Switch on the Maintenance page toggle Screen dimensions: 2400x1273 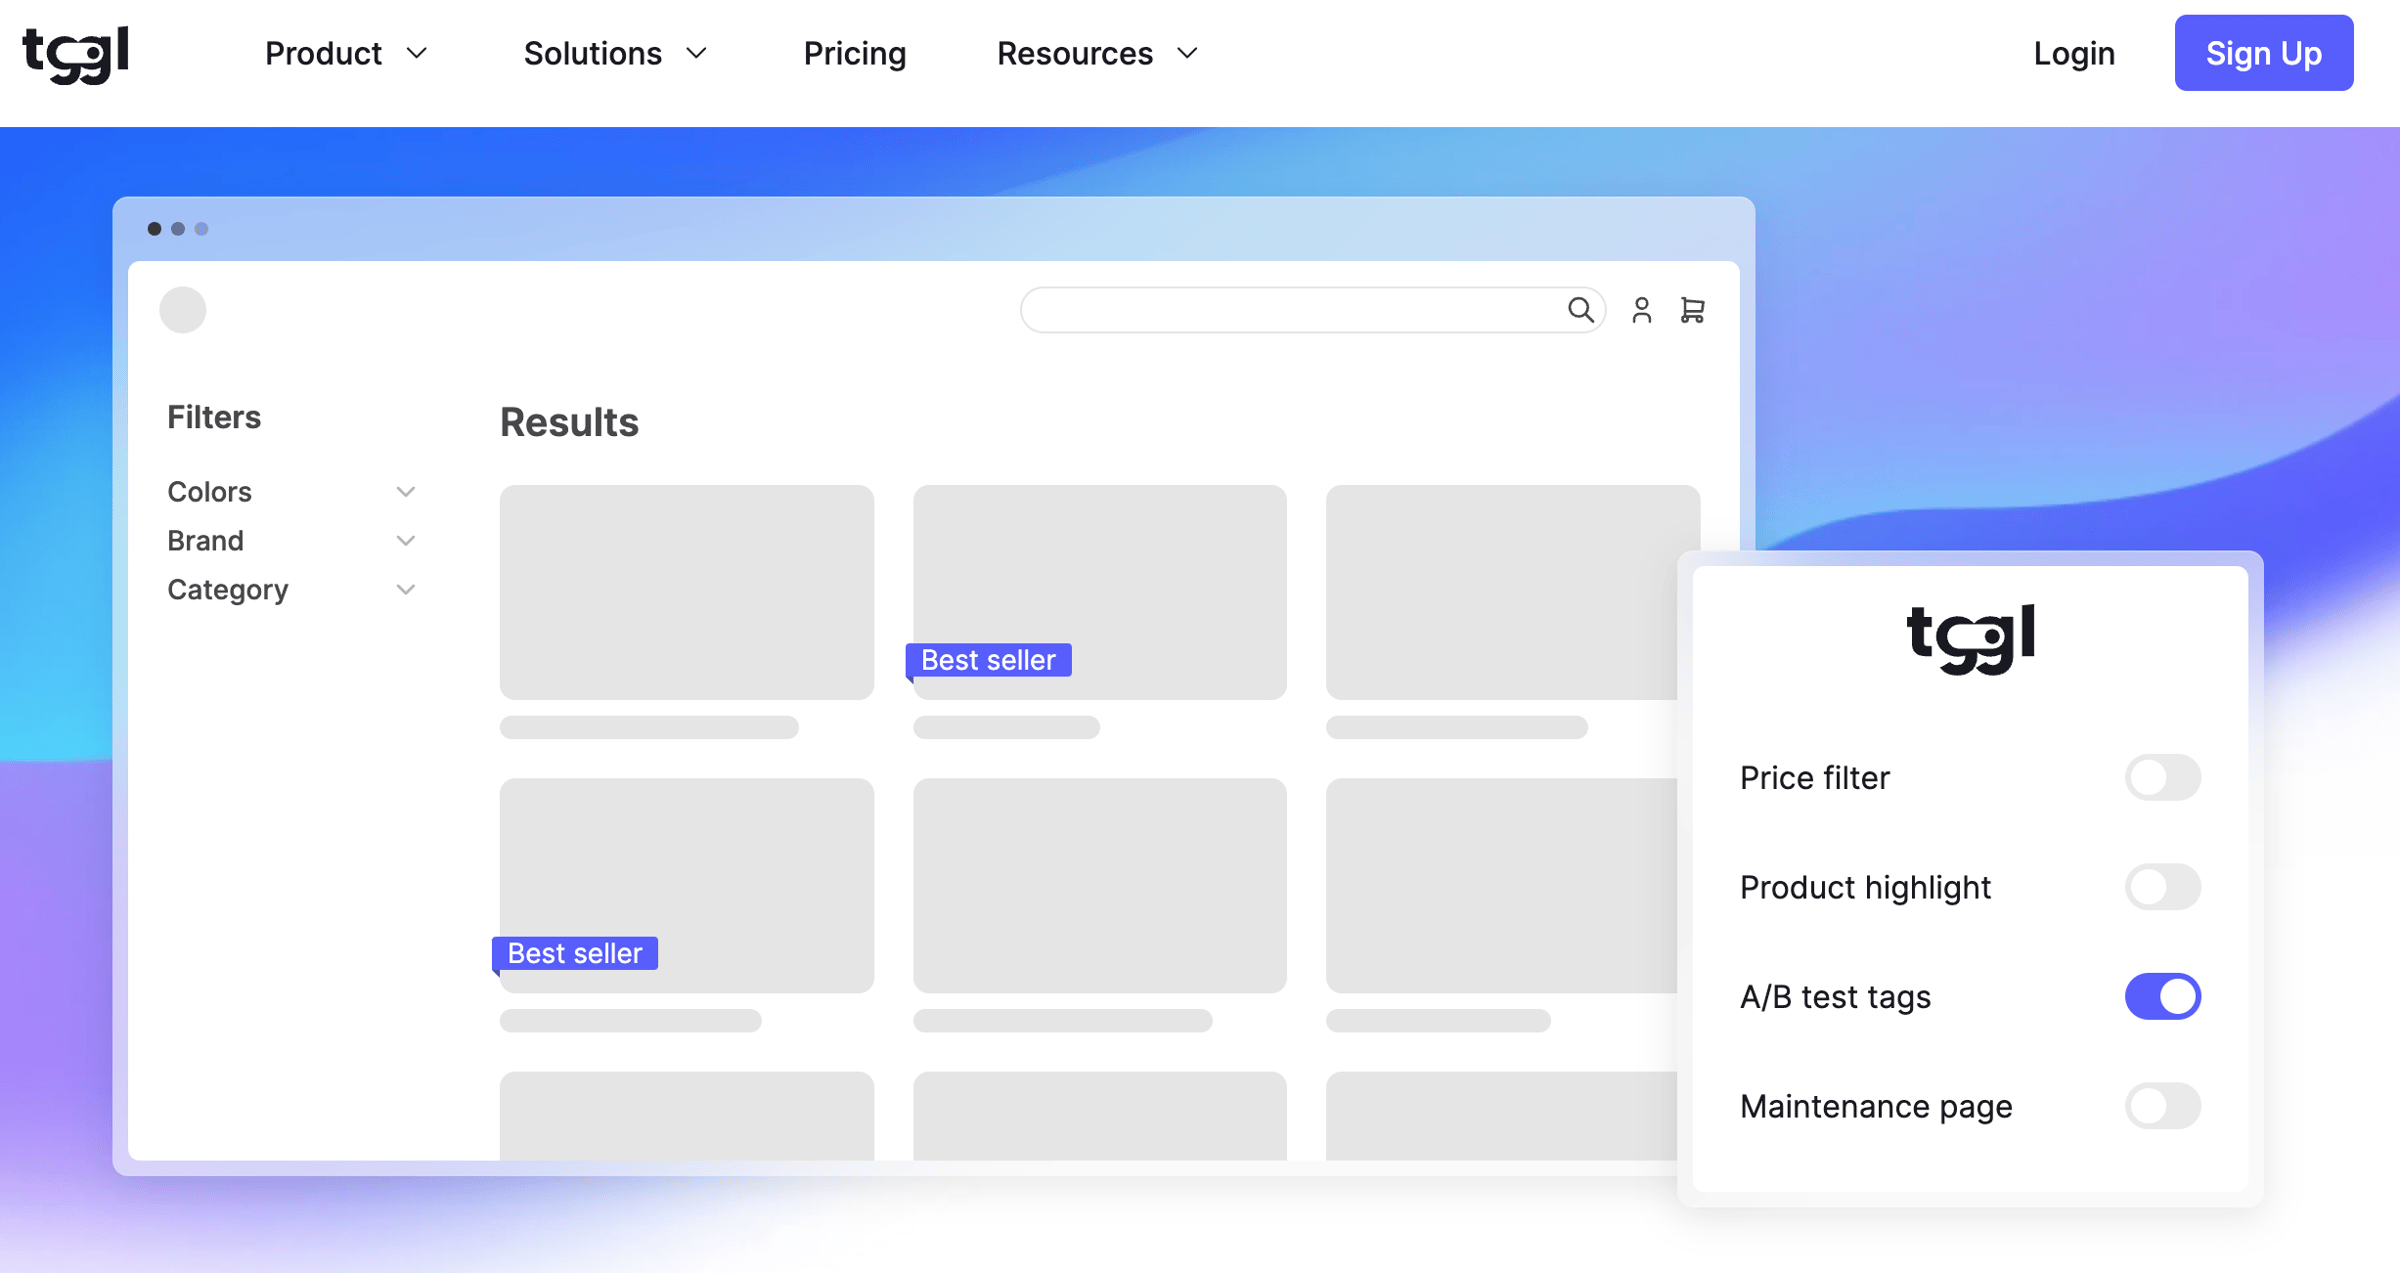(2162, 1106)
